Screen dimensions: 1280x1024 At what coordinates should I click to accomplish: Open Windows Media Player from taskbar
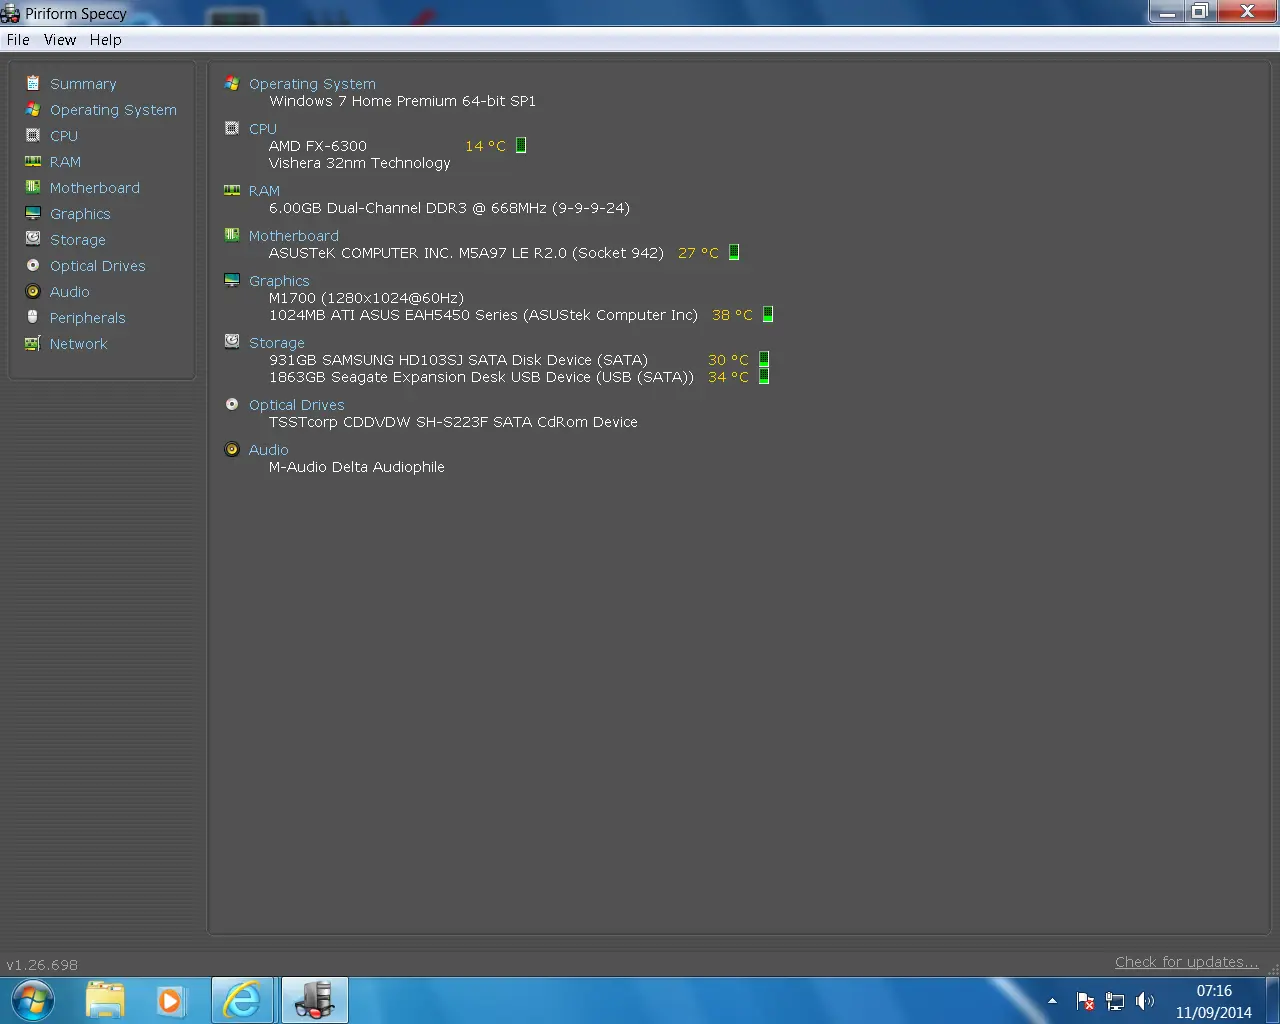tap(170, 1000)
